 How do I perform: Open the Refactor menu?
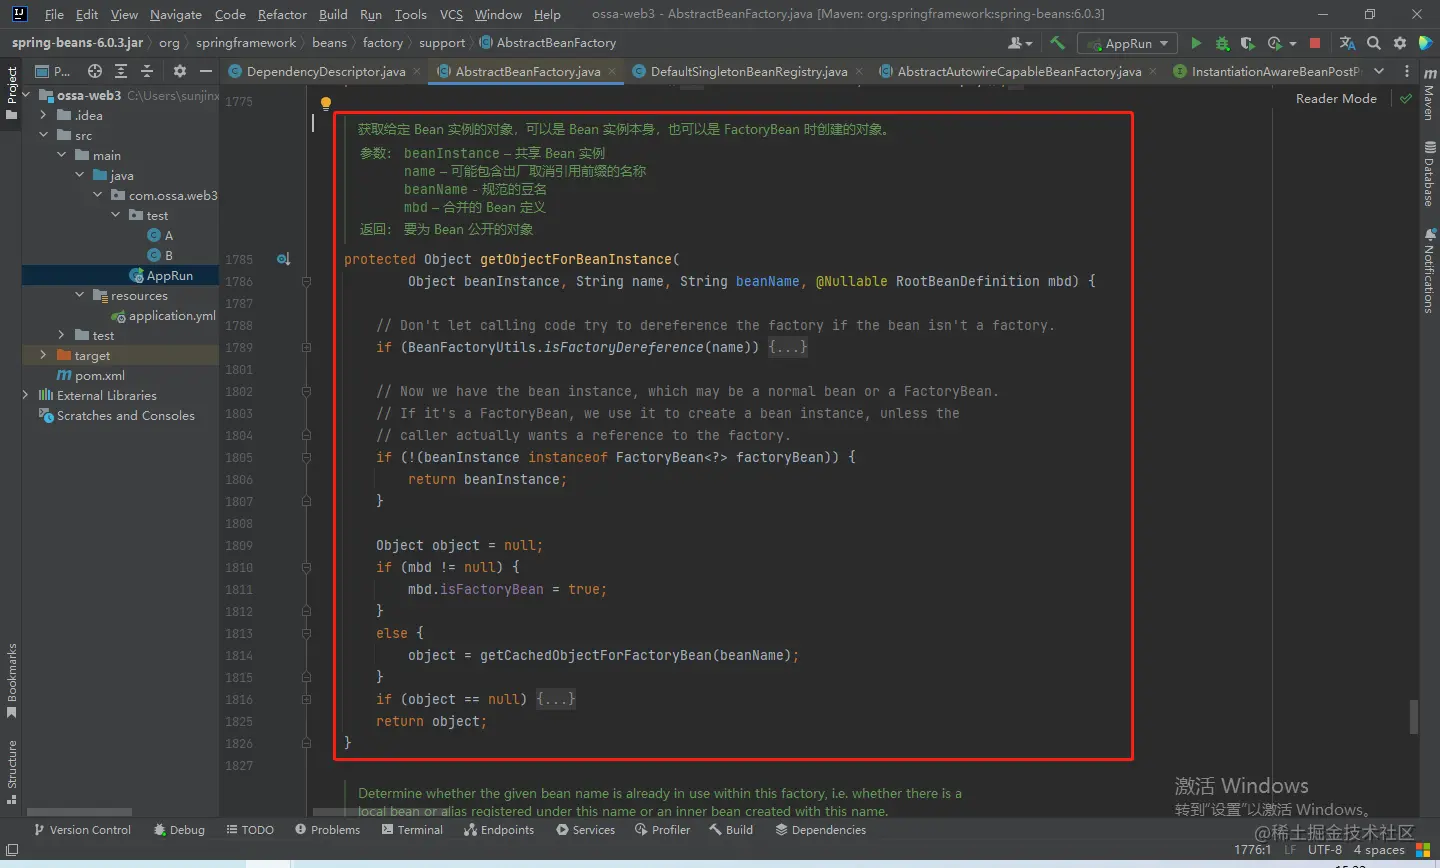282,14
